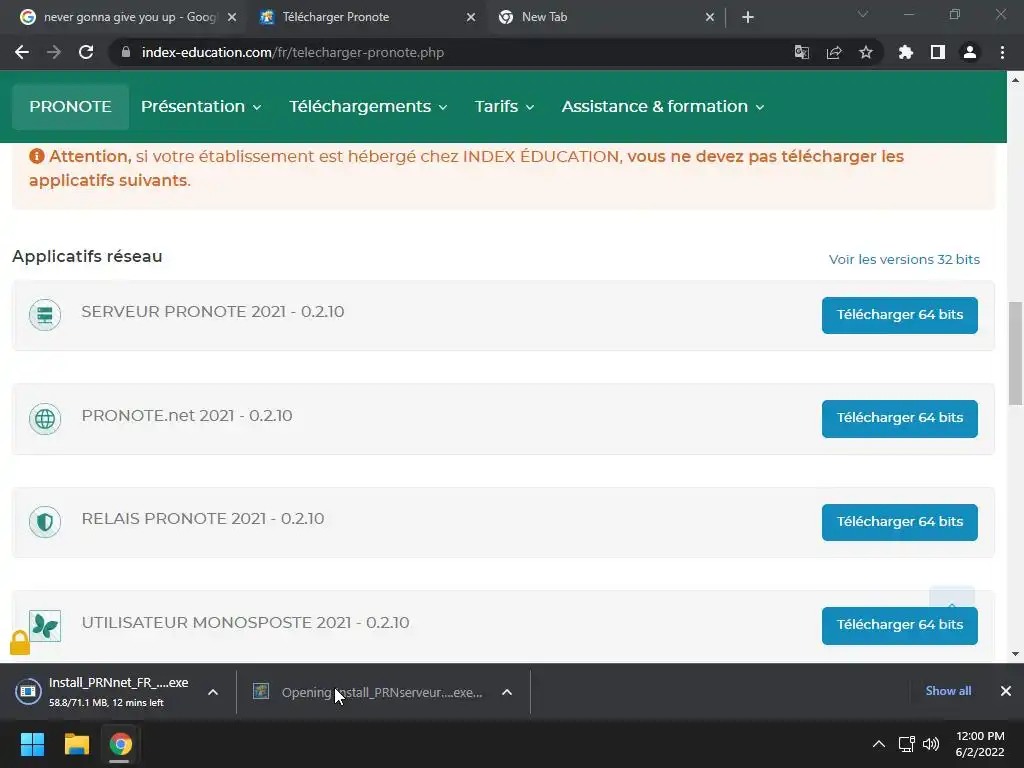Open Windows Start menu
1024x768 pixels.
point(32,744)
